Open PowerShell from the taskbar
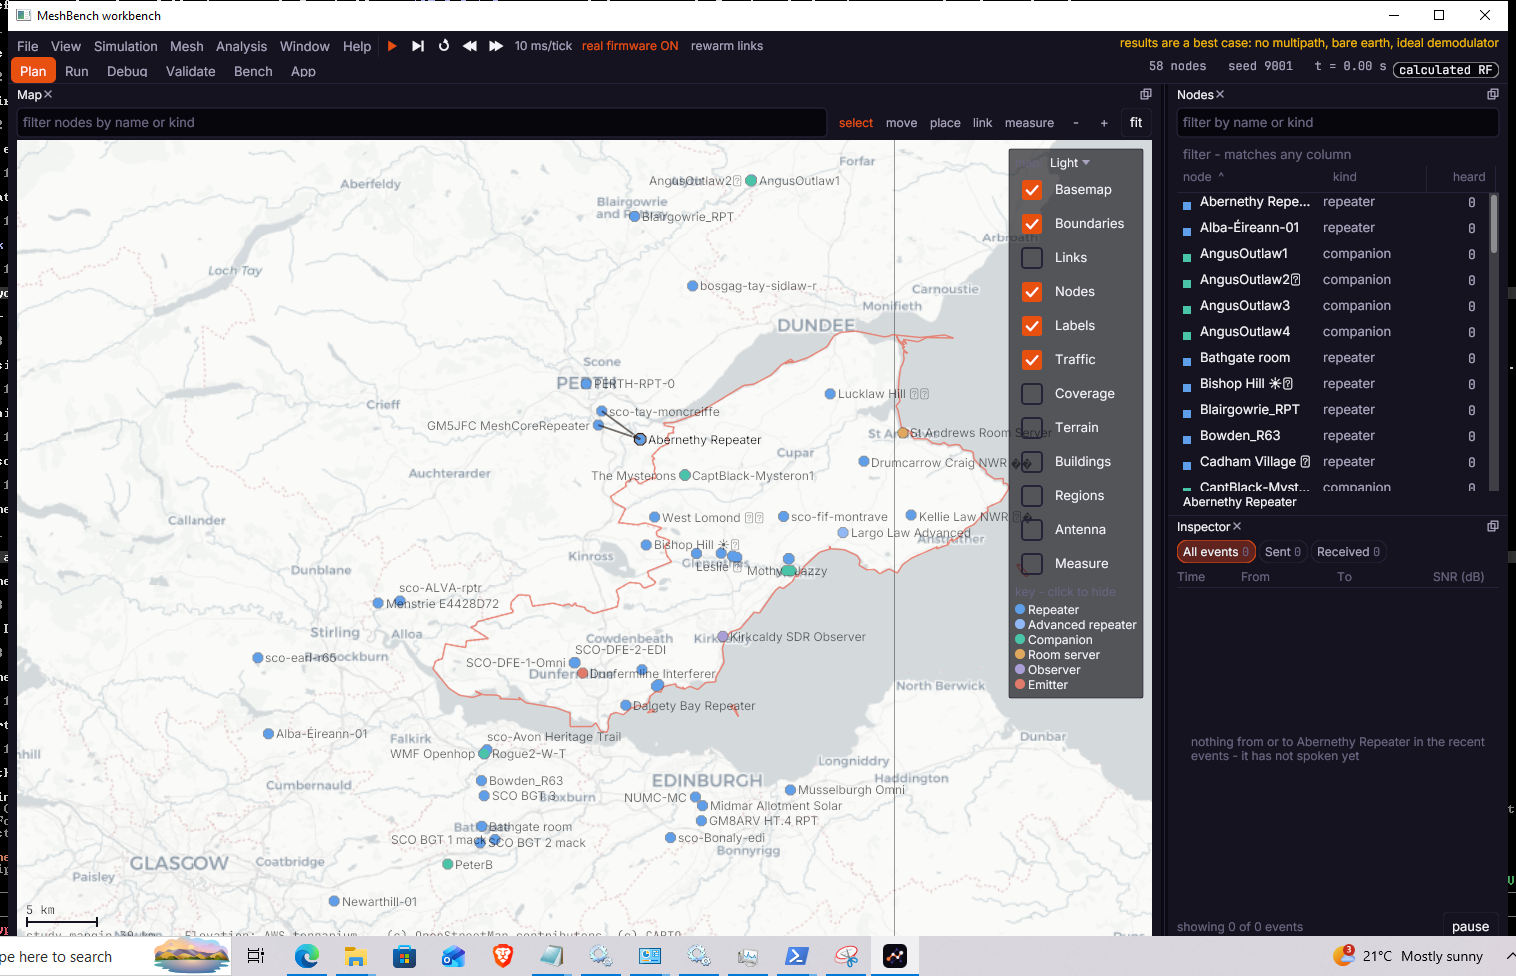Image resolution: width=1516 pixels, height=979 pixels. pos(797,956)
